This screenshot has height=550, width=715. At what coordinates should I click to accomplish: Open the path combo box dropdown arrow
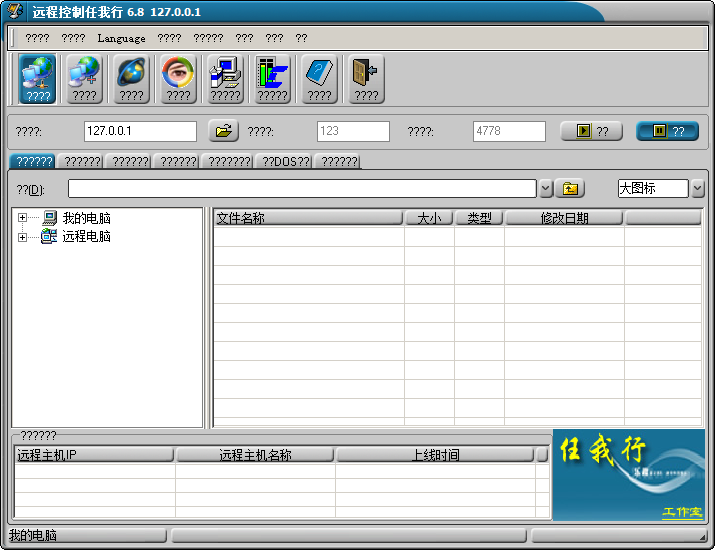coord(545,188)
